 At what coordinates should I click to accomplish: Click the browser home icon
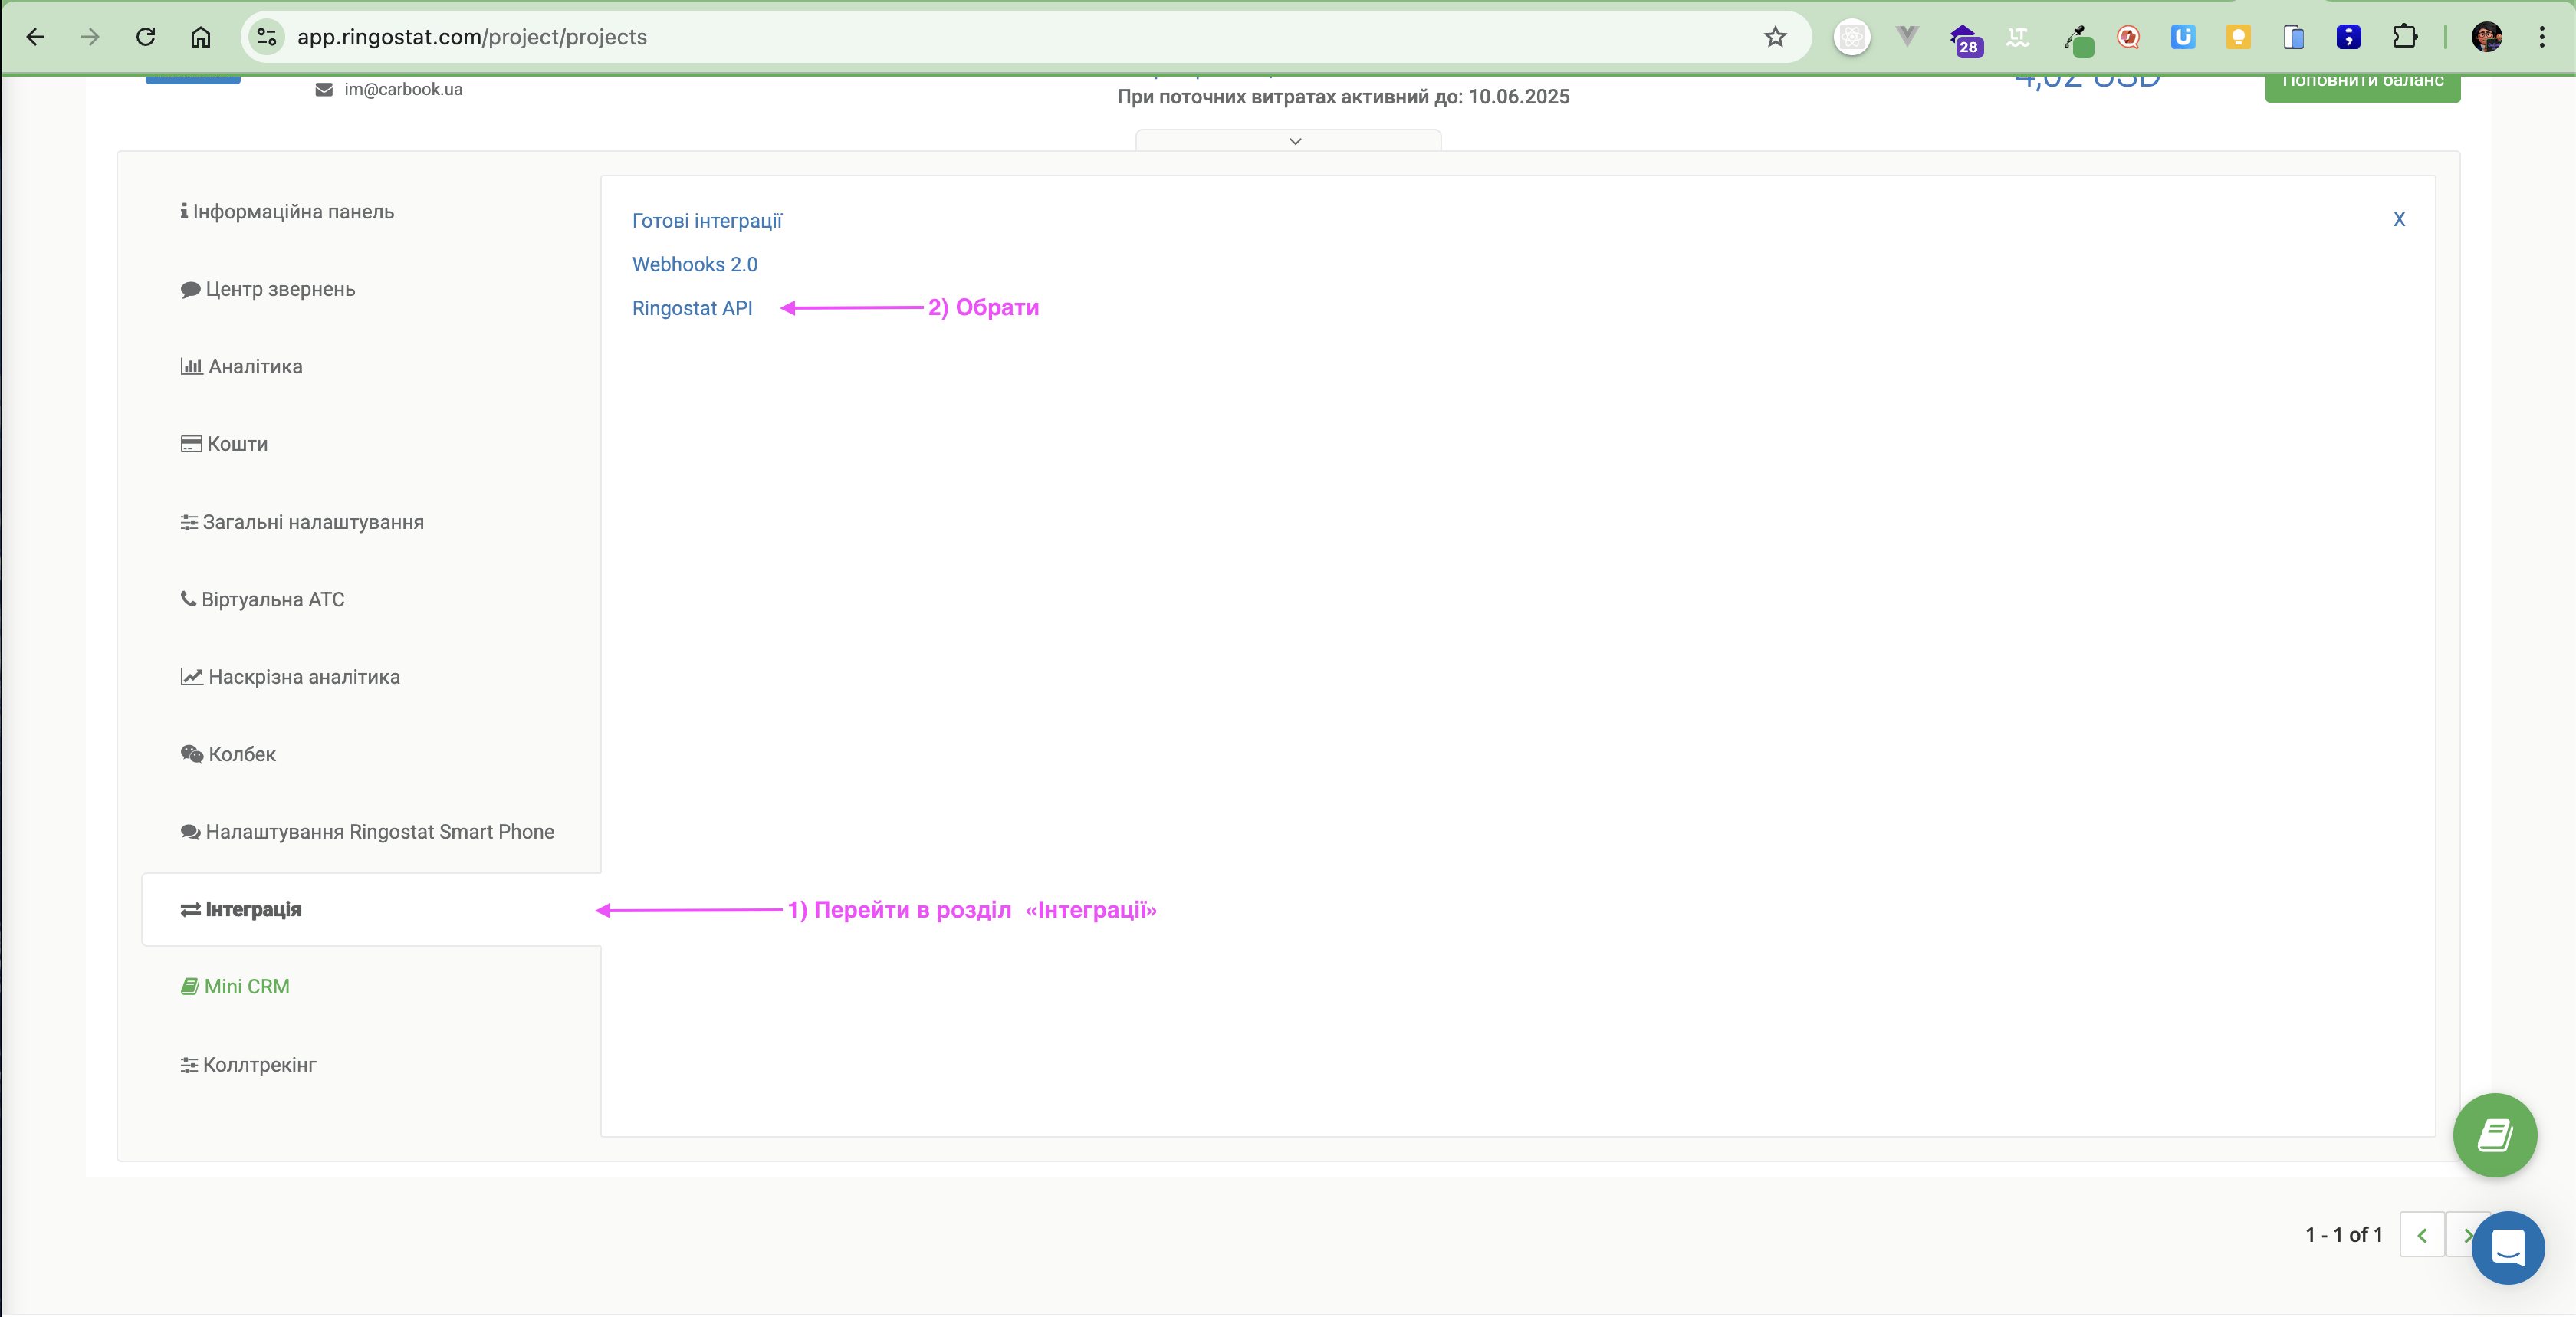[201, 37]
